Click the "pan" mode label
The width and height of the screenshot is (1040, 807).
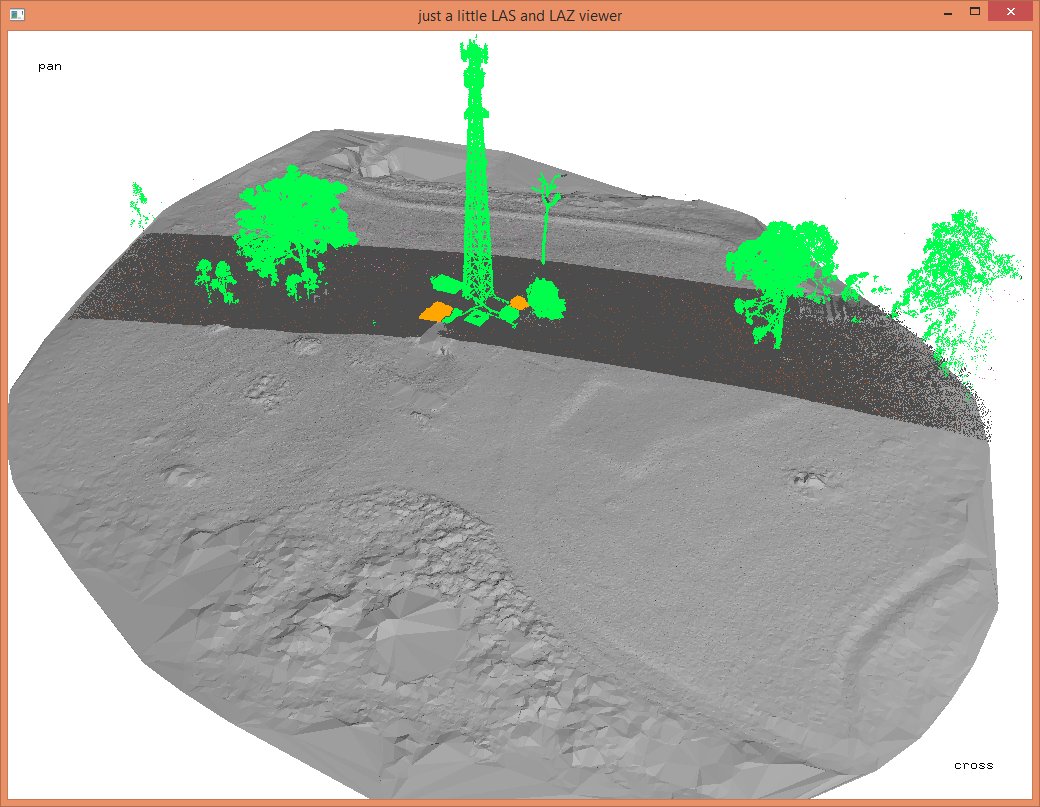tap(50, 67)
